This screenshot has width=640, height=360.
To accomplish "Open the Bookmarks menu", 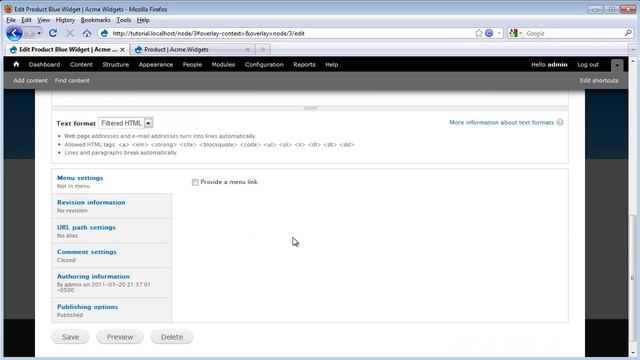I will [x=95, y=20].
